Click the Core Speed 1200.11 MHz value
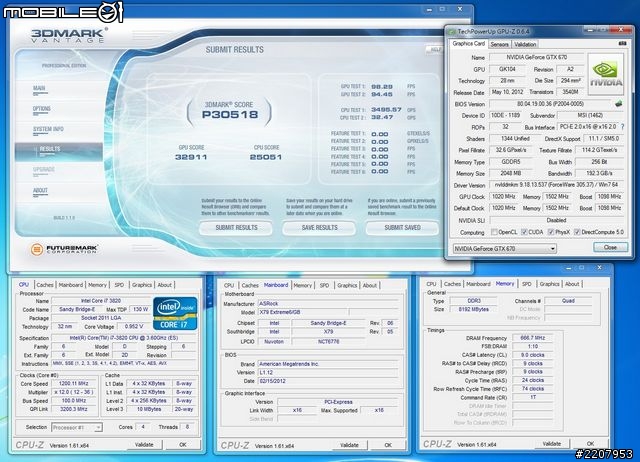 pos(74,384)
